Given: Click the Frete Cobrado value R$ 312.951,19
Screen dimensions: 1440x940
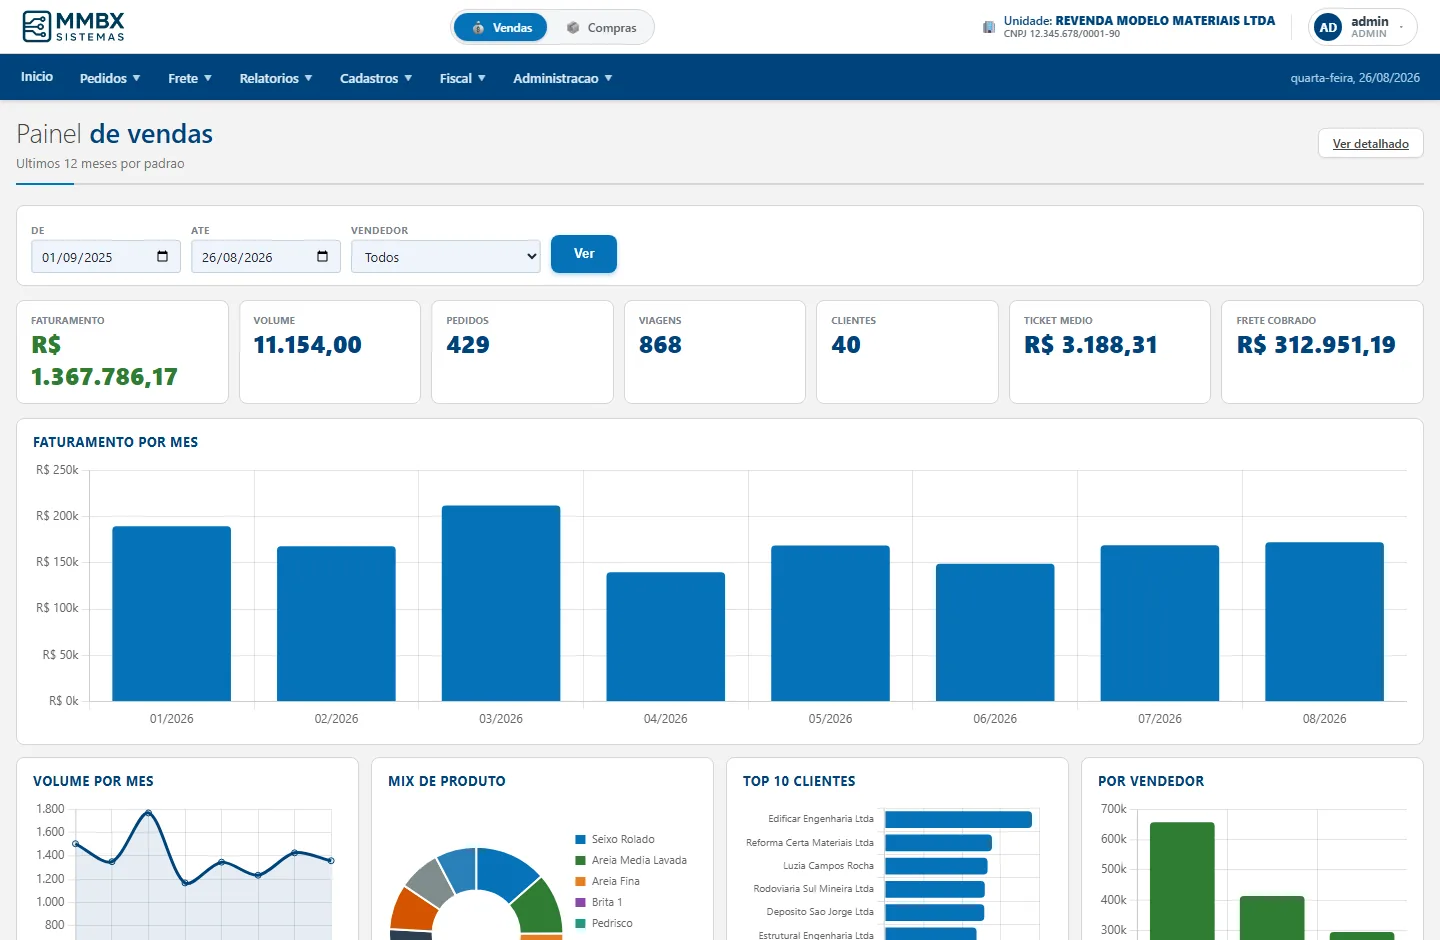Looking at the screenshot, I should tap(1316, 345).
